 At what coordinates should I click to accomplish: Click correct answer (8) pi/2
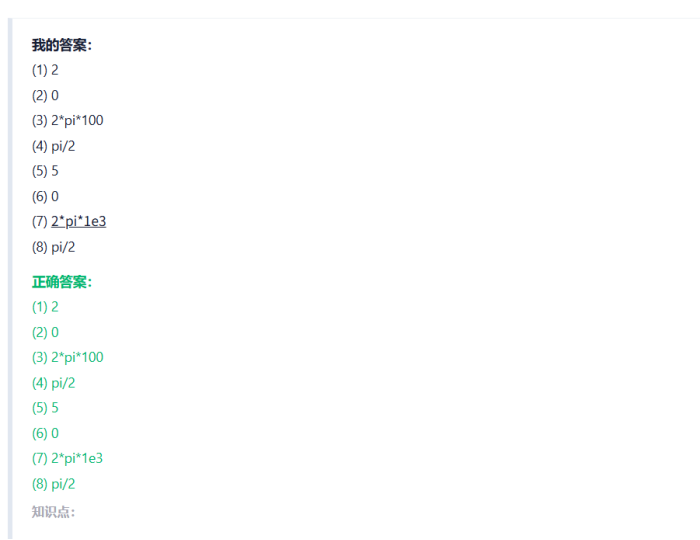click(x=54, y=484)
